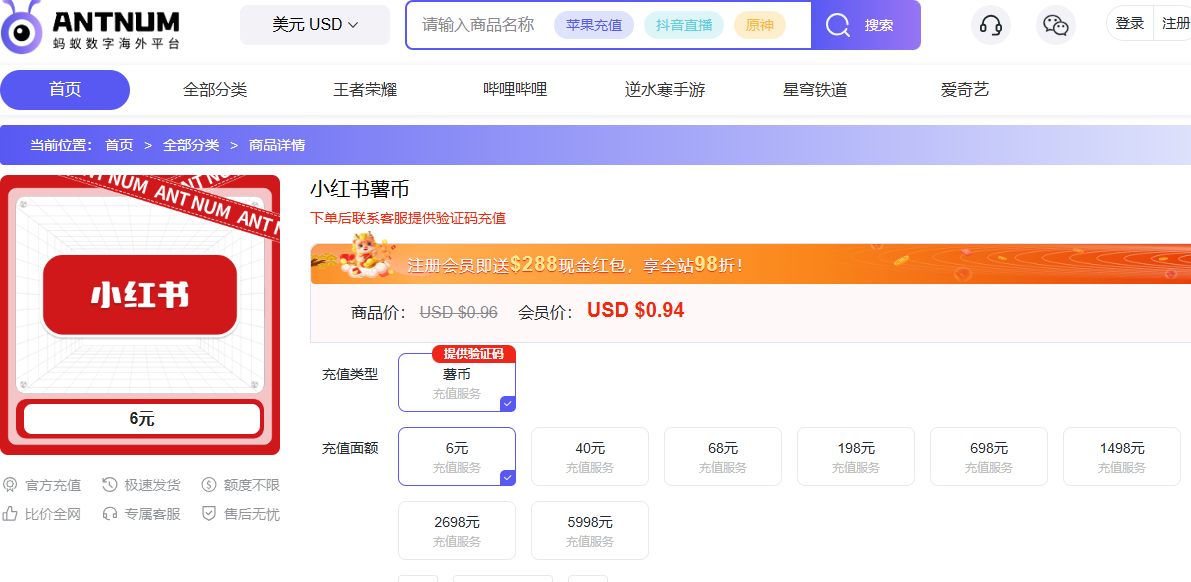Click the 抖音直播 search tag
Viewport: 1191px width, 582px height.
coord(684,25)
